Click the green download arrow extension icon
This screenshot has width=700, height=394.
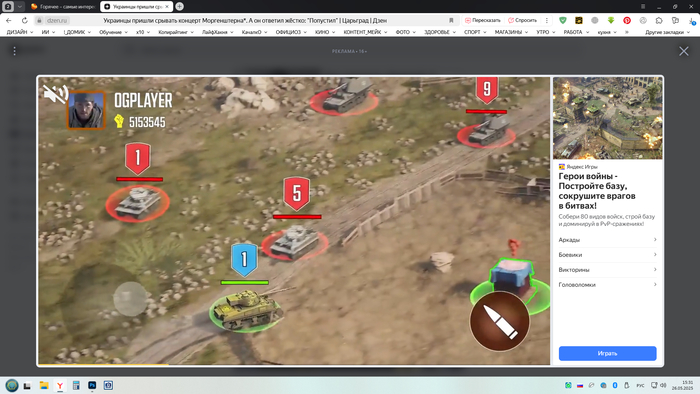pos(611,21)
